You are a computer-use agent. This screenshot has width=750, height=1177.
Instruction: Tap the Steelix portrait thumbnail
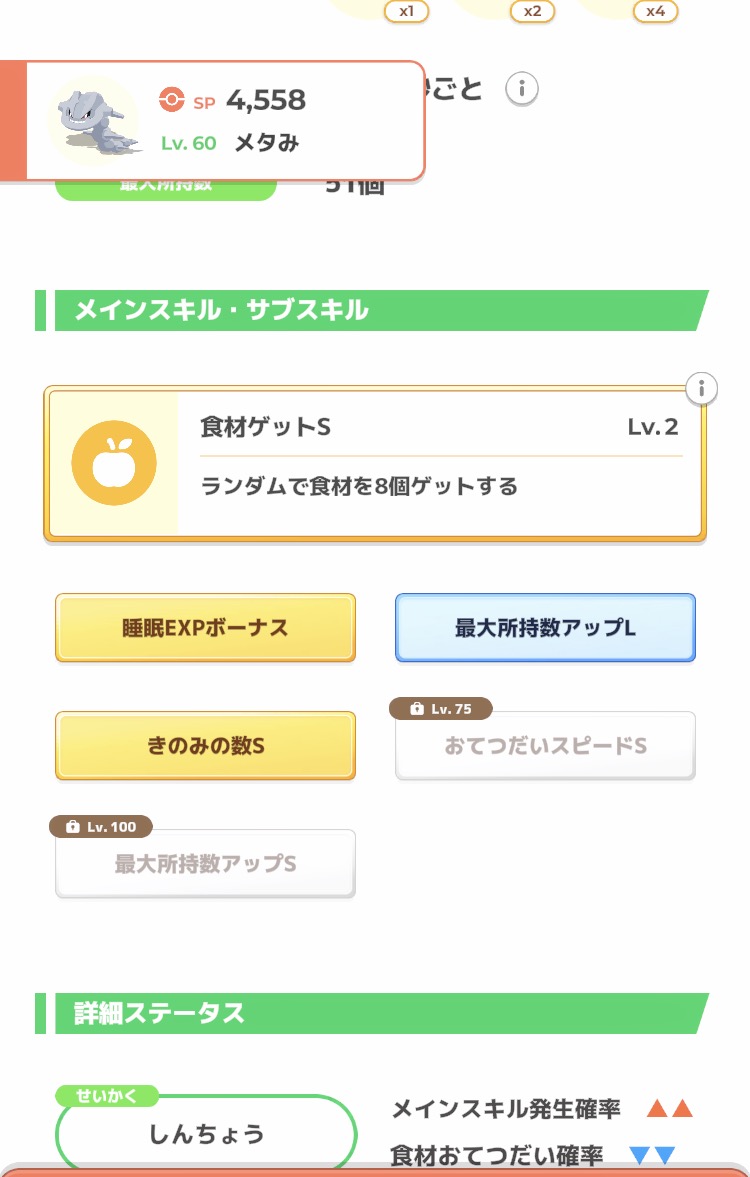click(x=93, y=121)
